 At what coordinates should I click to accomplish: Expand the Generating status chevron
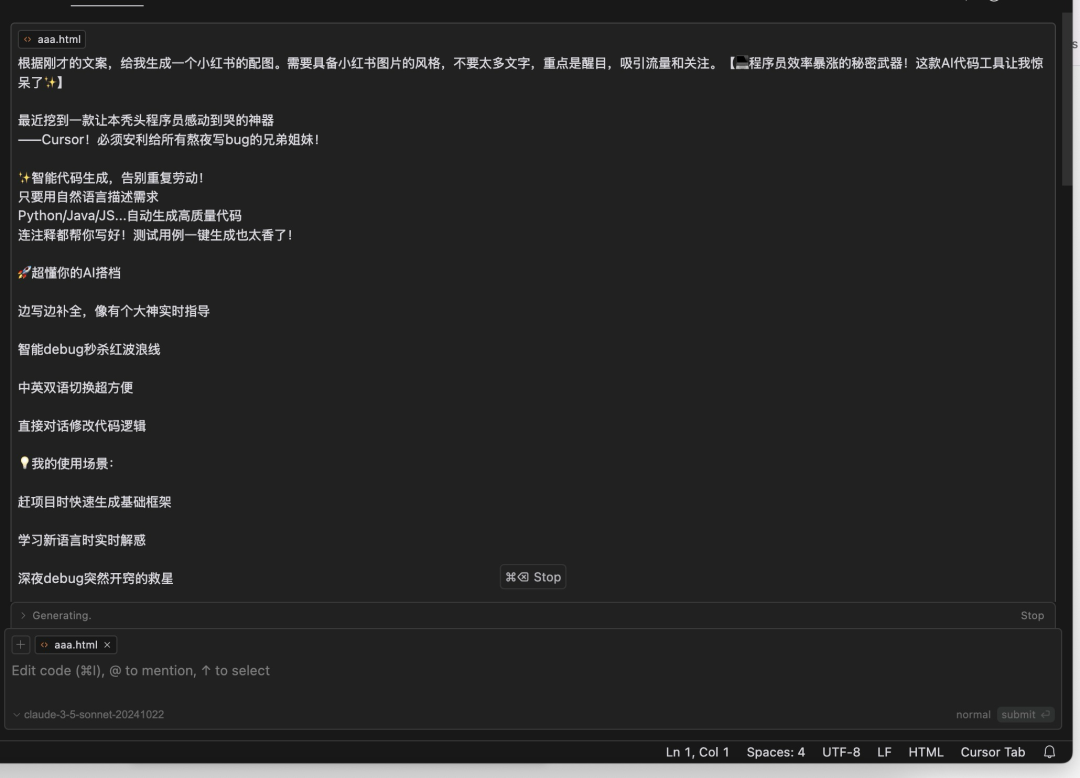[23, 616]
